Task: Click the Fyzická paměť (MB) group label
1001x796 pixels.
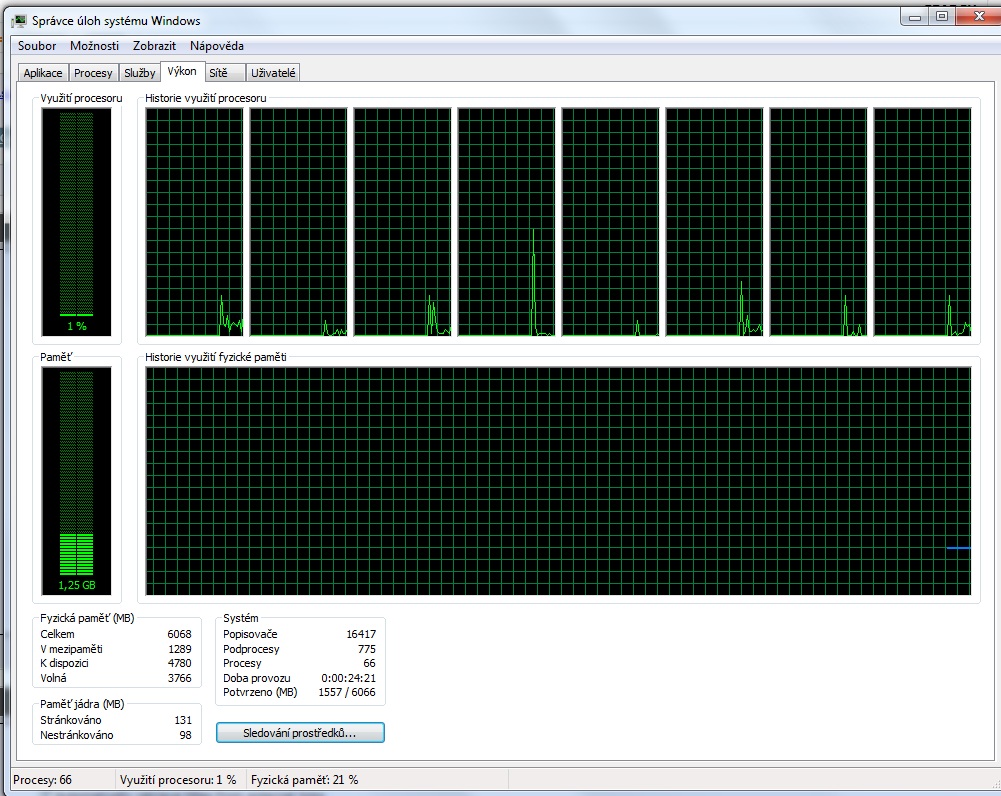Action: (x=87, y=618)
